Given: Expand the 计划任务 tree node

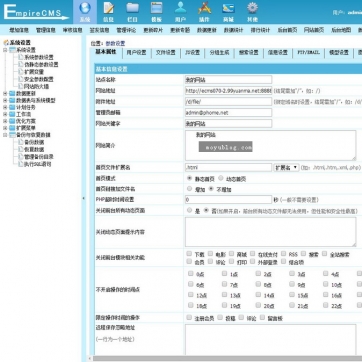Looking at the screenshot, I should [5, 107].
